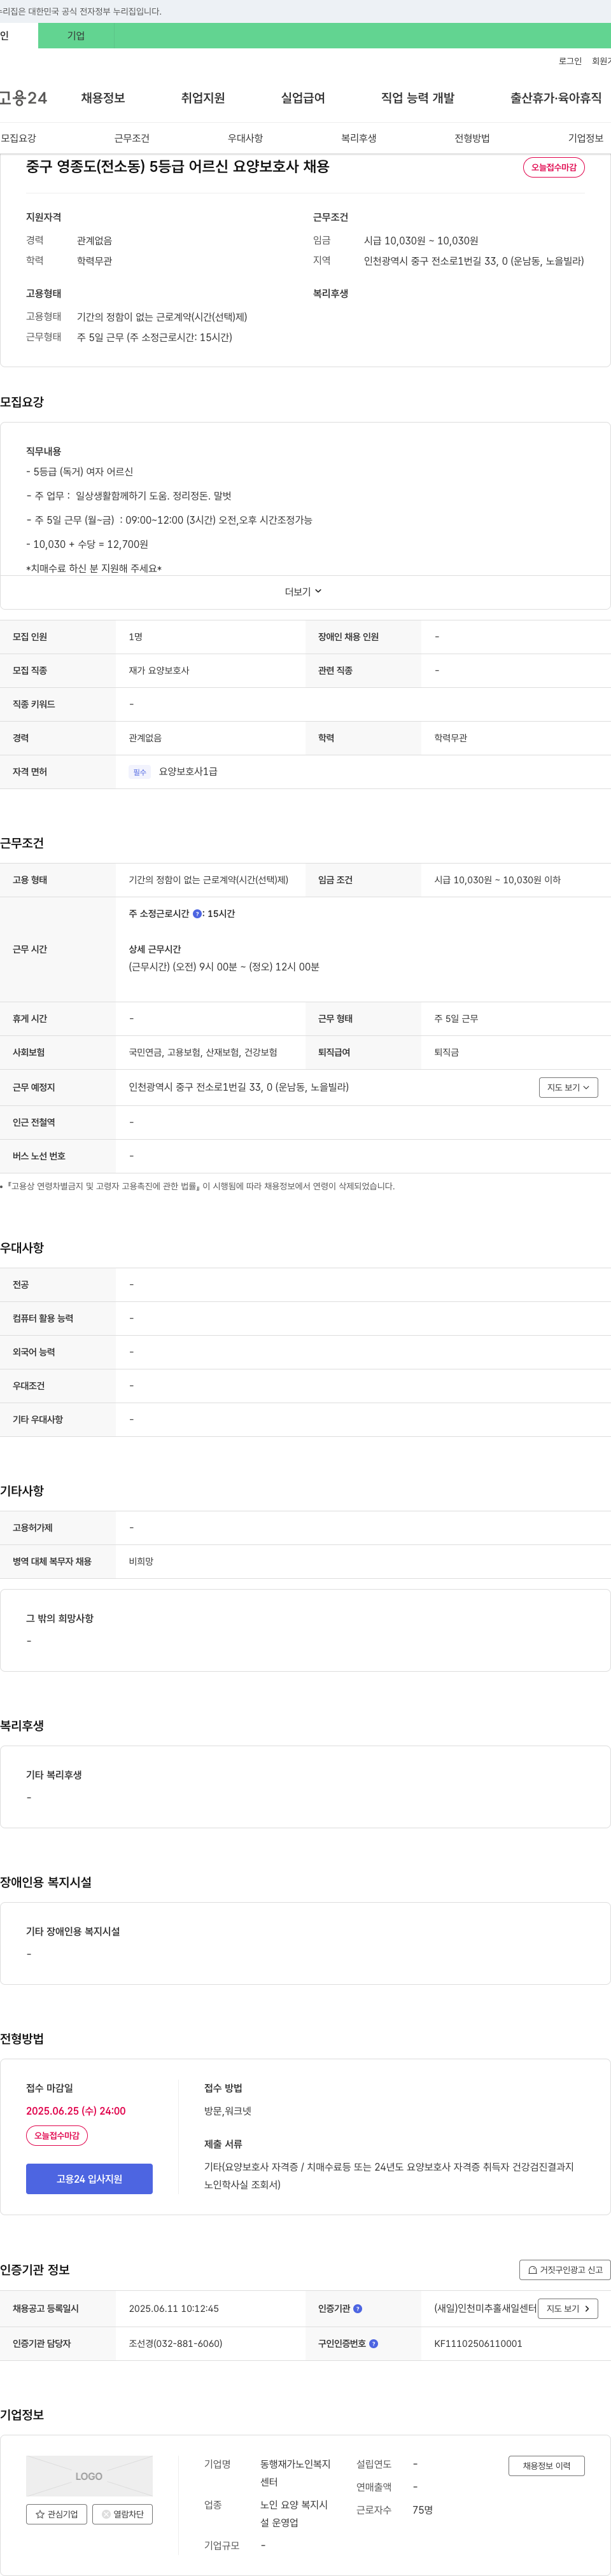Click the 방문,워크넷 application method text
Screen dimensions: 611x2576
point(228,2111)
